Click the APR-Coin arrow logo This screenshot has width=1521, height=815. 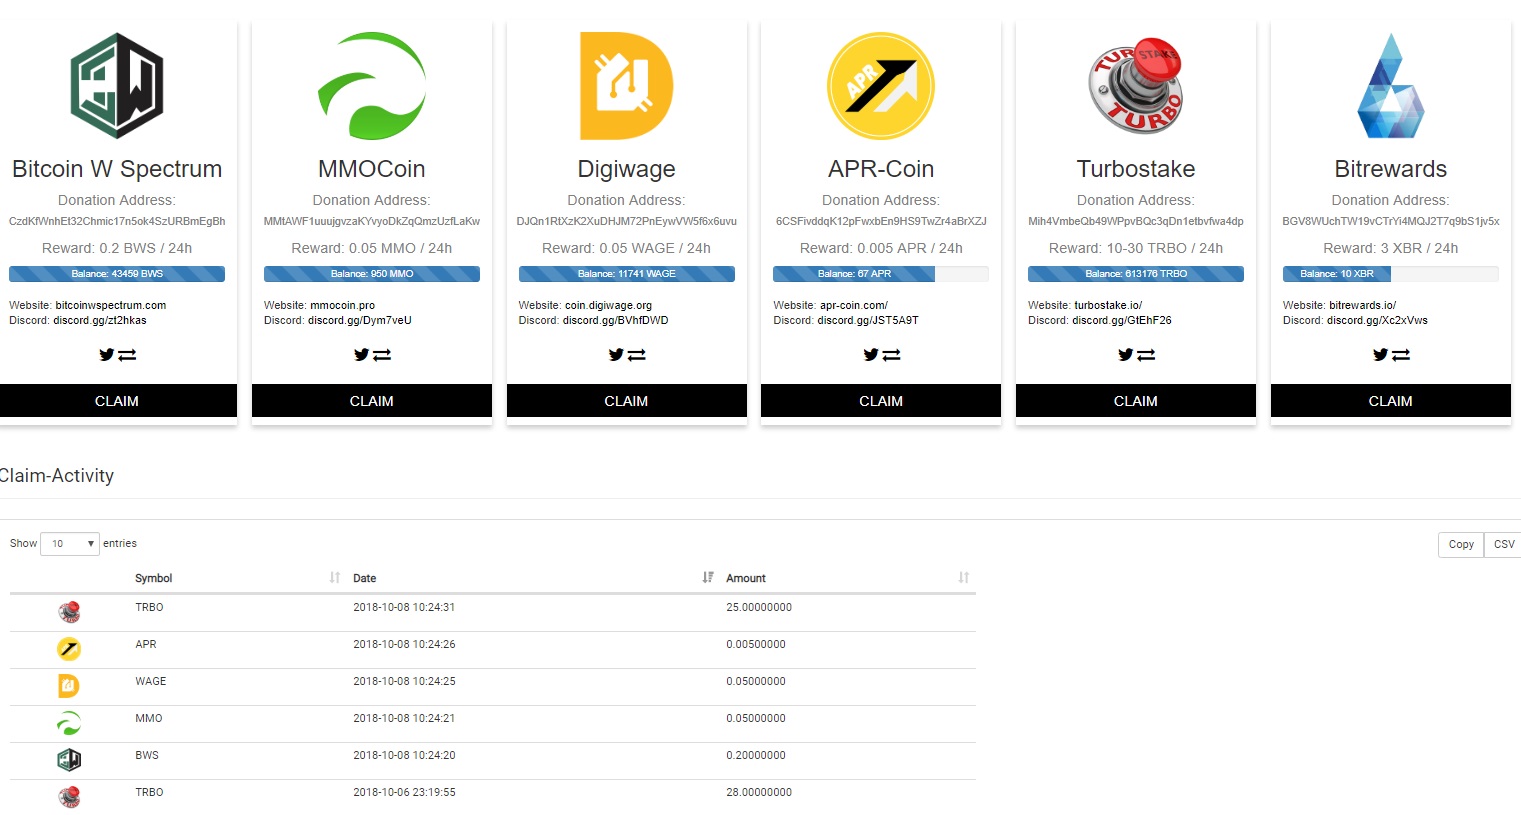click(x=880, y=86)
